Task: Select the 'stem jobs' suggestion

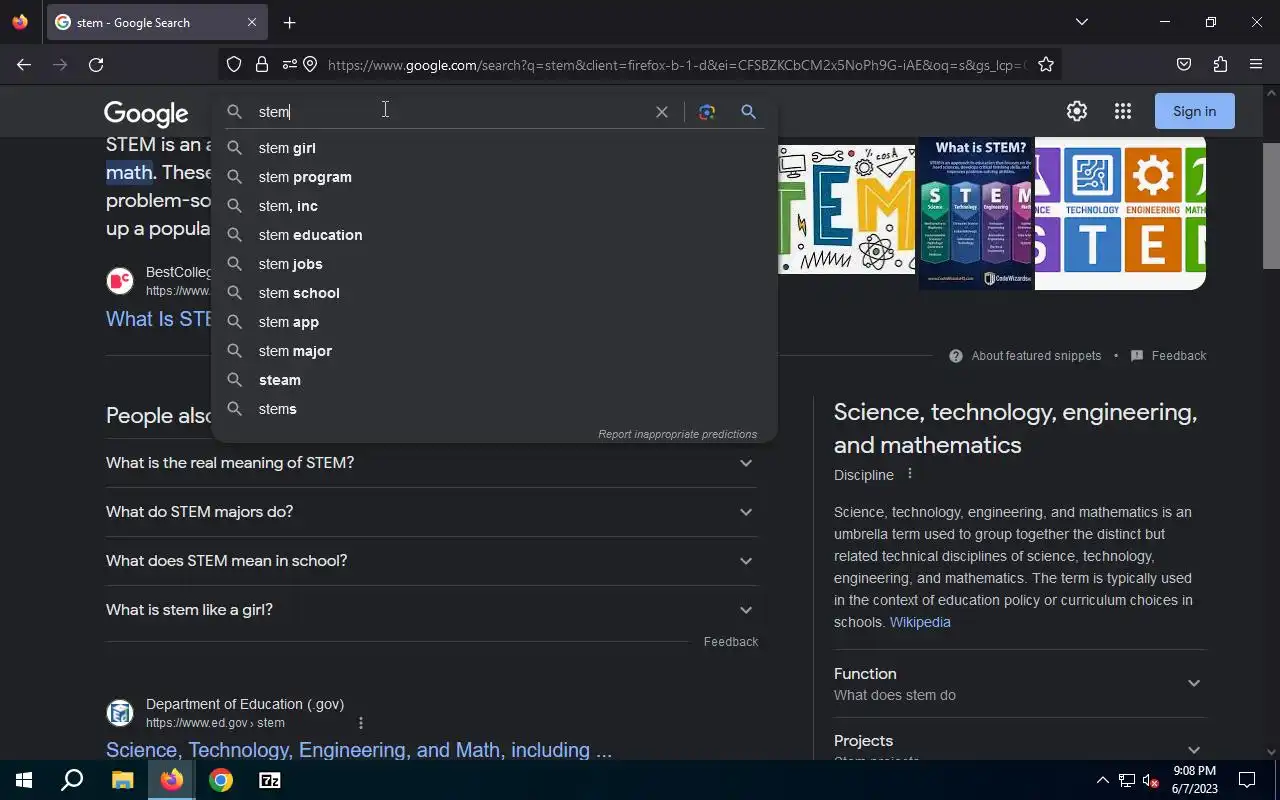Action: pos(494,264)
